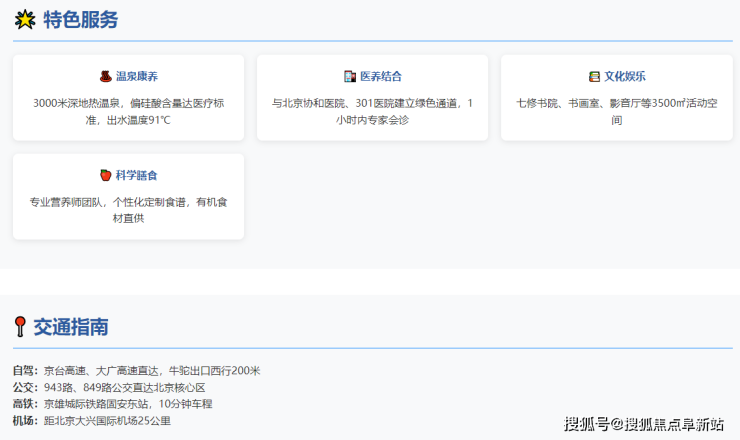Click the 专业营养师团队 description text
This screenshot has height=440, width=740.
(x=128, y=210)
